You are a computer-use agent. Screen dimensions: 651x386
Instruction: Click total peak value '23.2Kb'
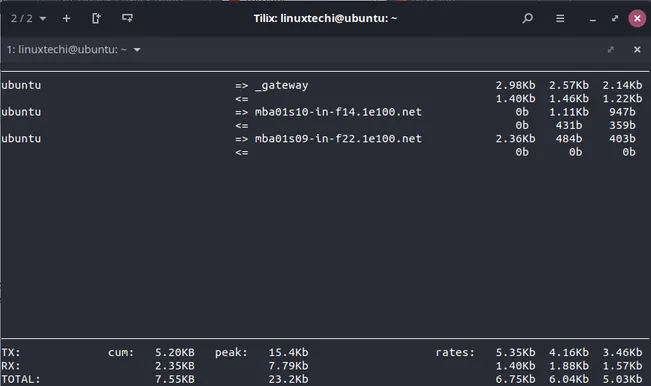(x=288, y=379)
